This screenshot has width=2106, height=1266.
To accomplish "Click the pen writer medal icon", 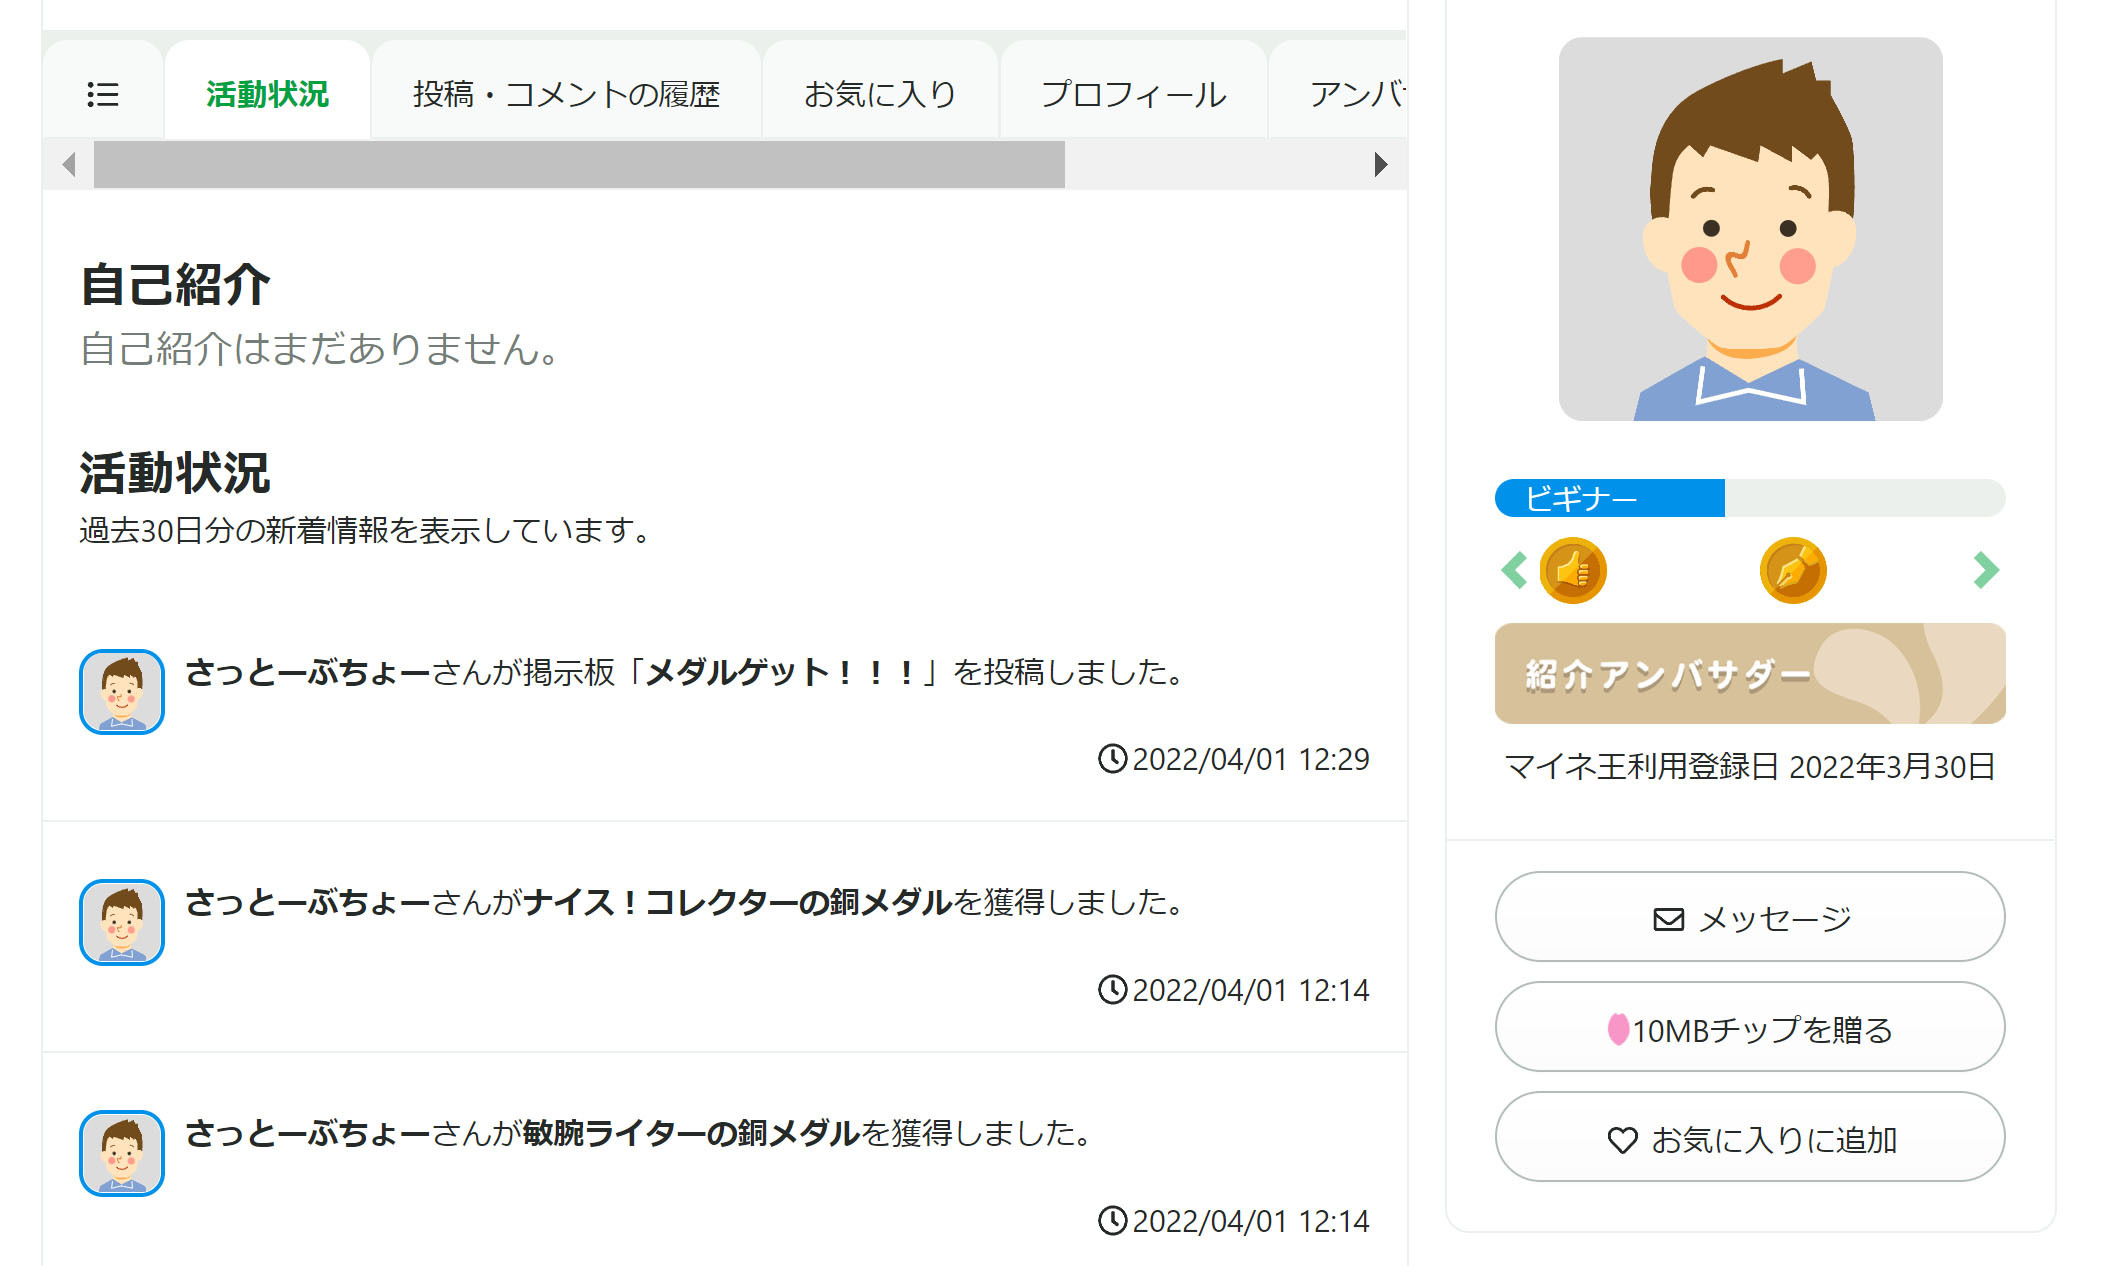I will click(1792, 571).
